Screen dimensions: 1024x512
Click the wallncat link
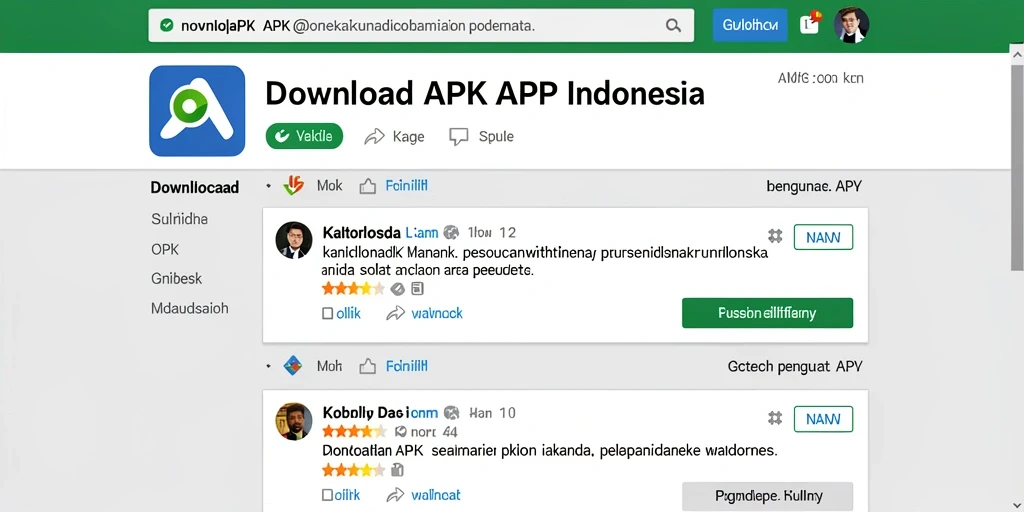click(x=436, y=495)
